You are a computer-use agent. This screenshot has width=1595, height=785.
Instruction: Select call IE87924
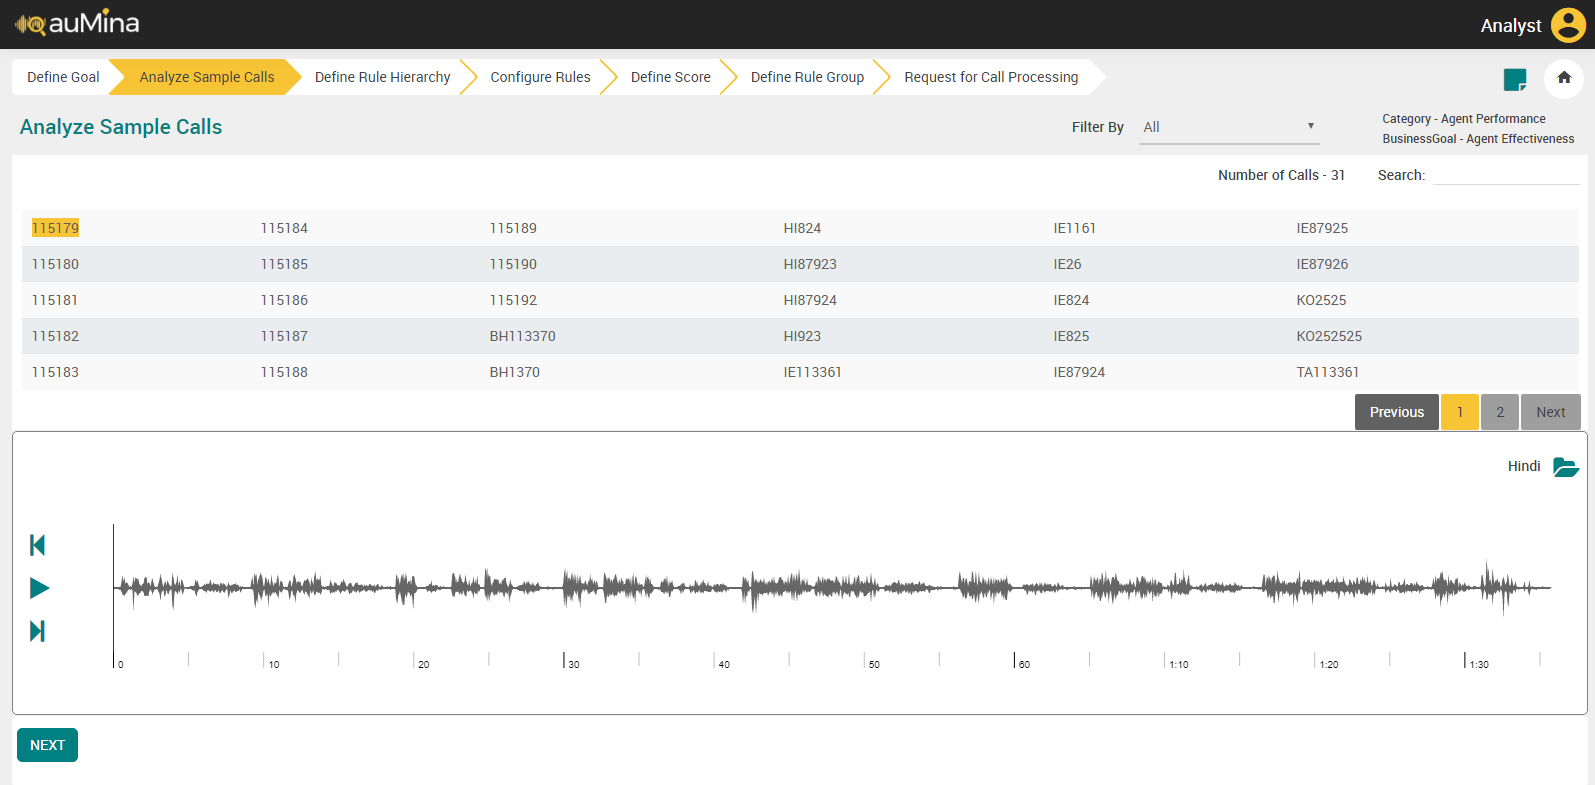(x=1079, y=372)
